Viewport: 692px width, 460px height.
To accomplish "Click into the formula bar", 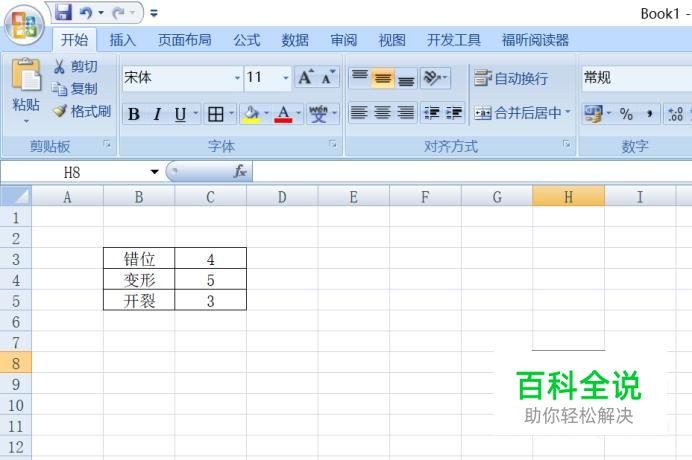I will [x=472, y=171].
